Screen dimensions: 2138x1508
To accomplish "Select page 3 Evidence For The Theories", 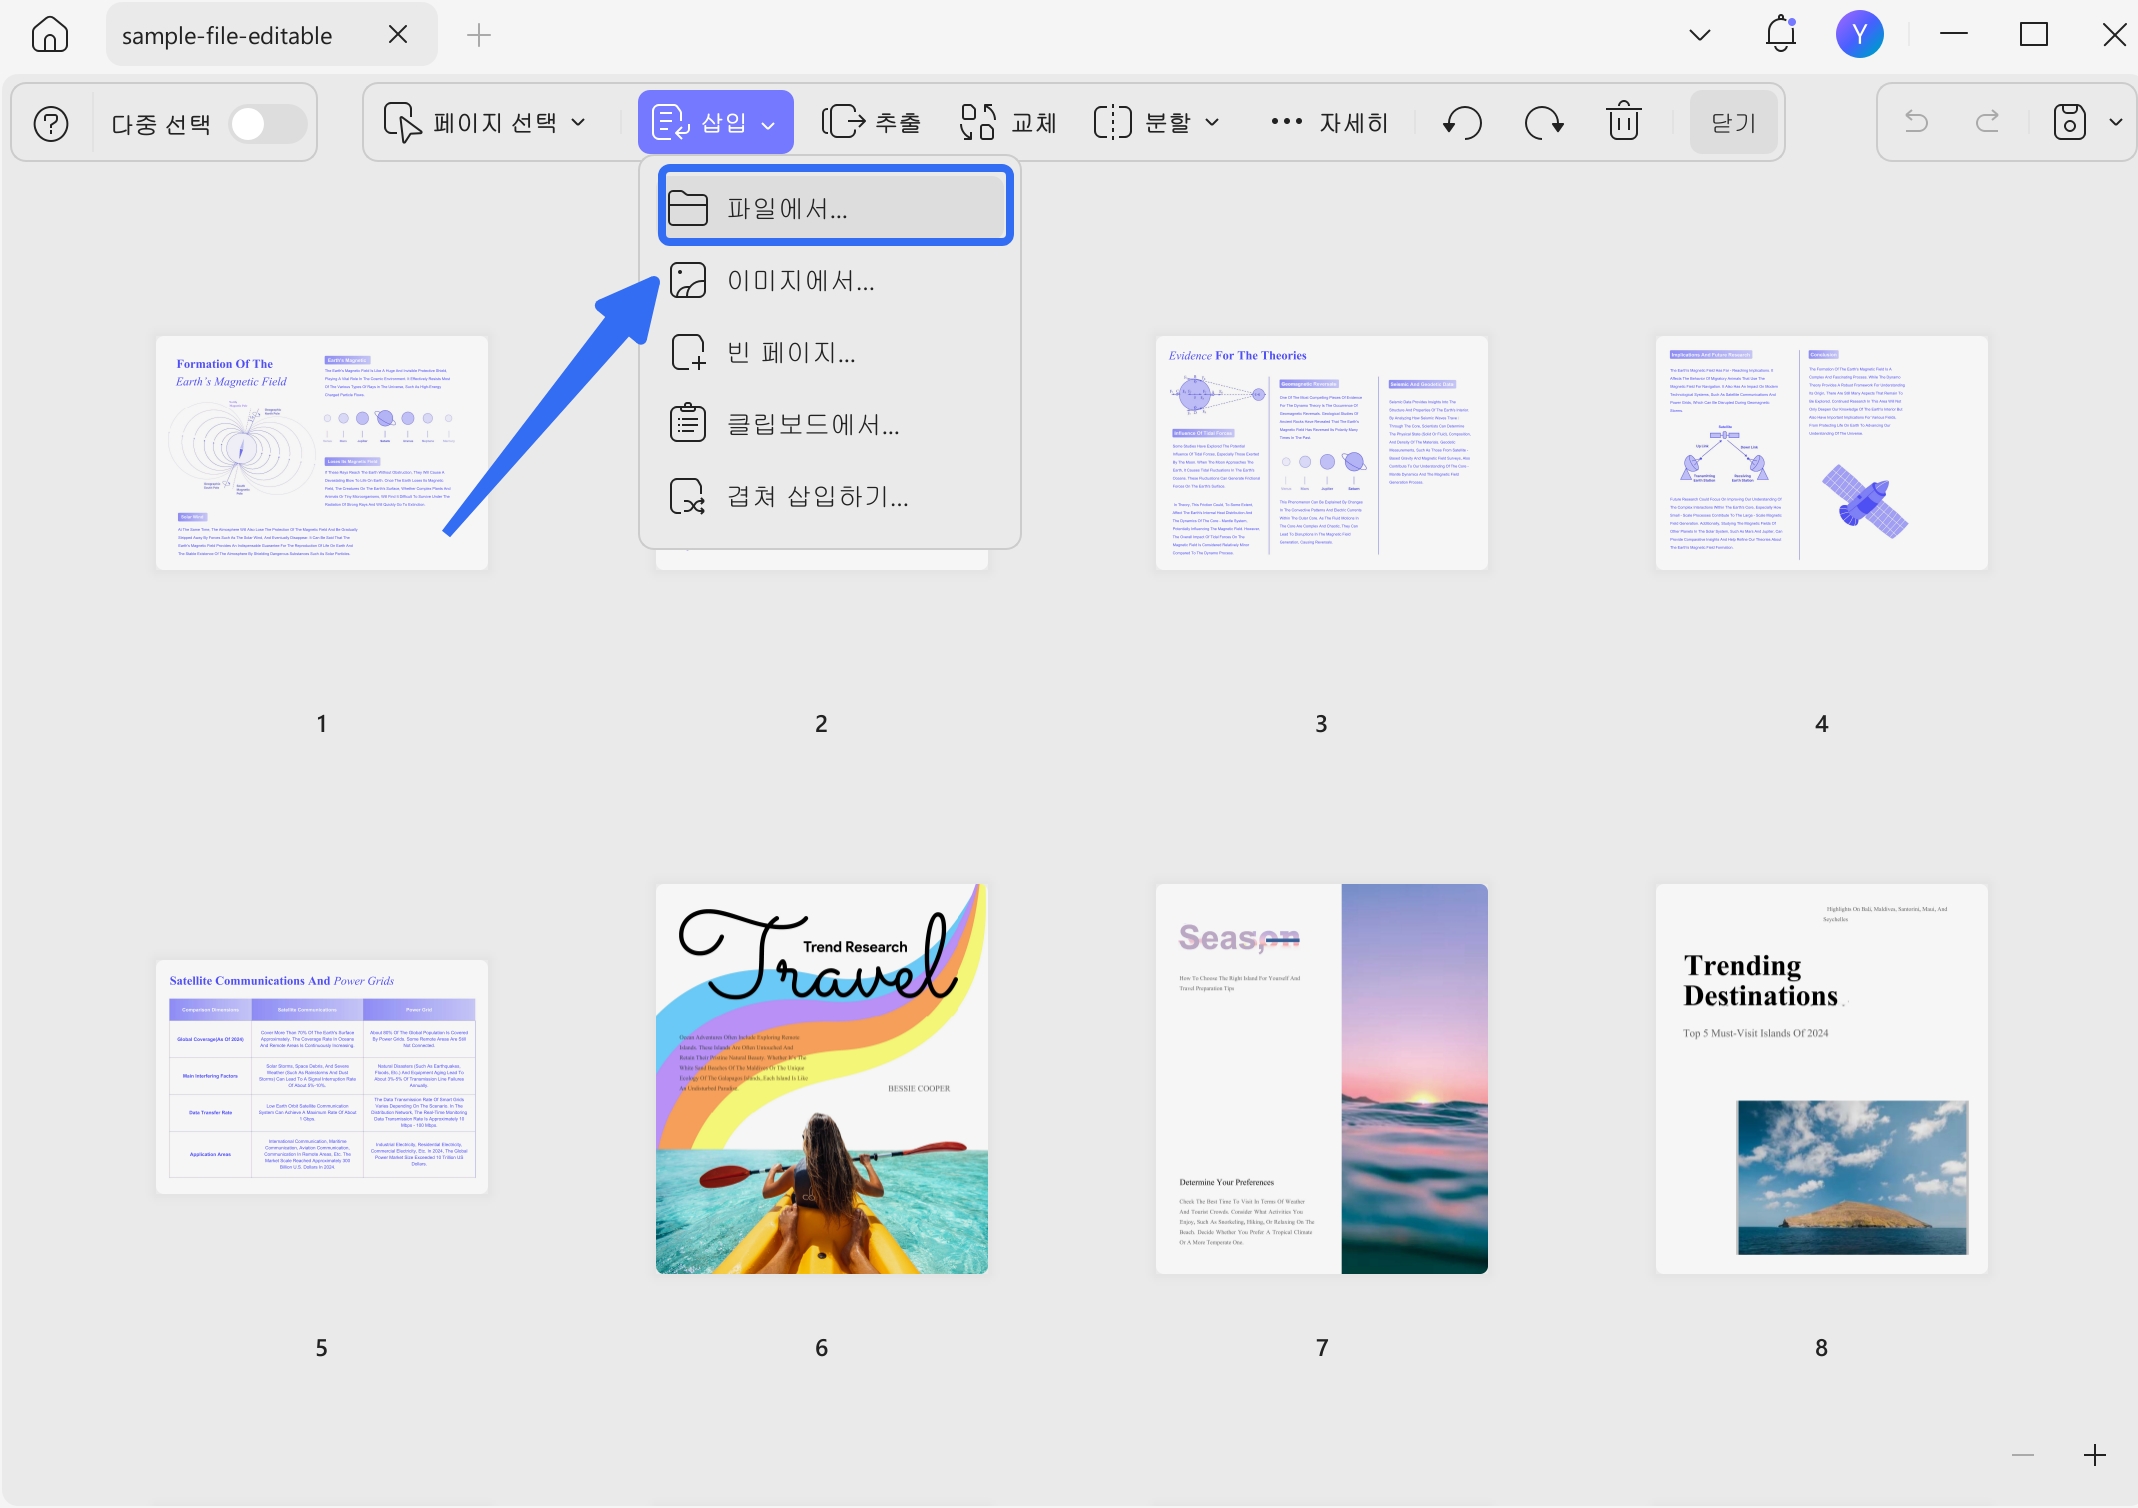I will (x=1322, y=453).
